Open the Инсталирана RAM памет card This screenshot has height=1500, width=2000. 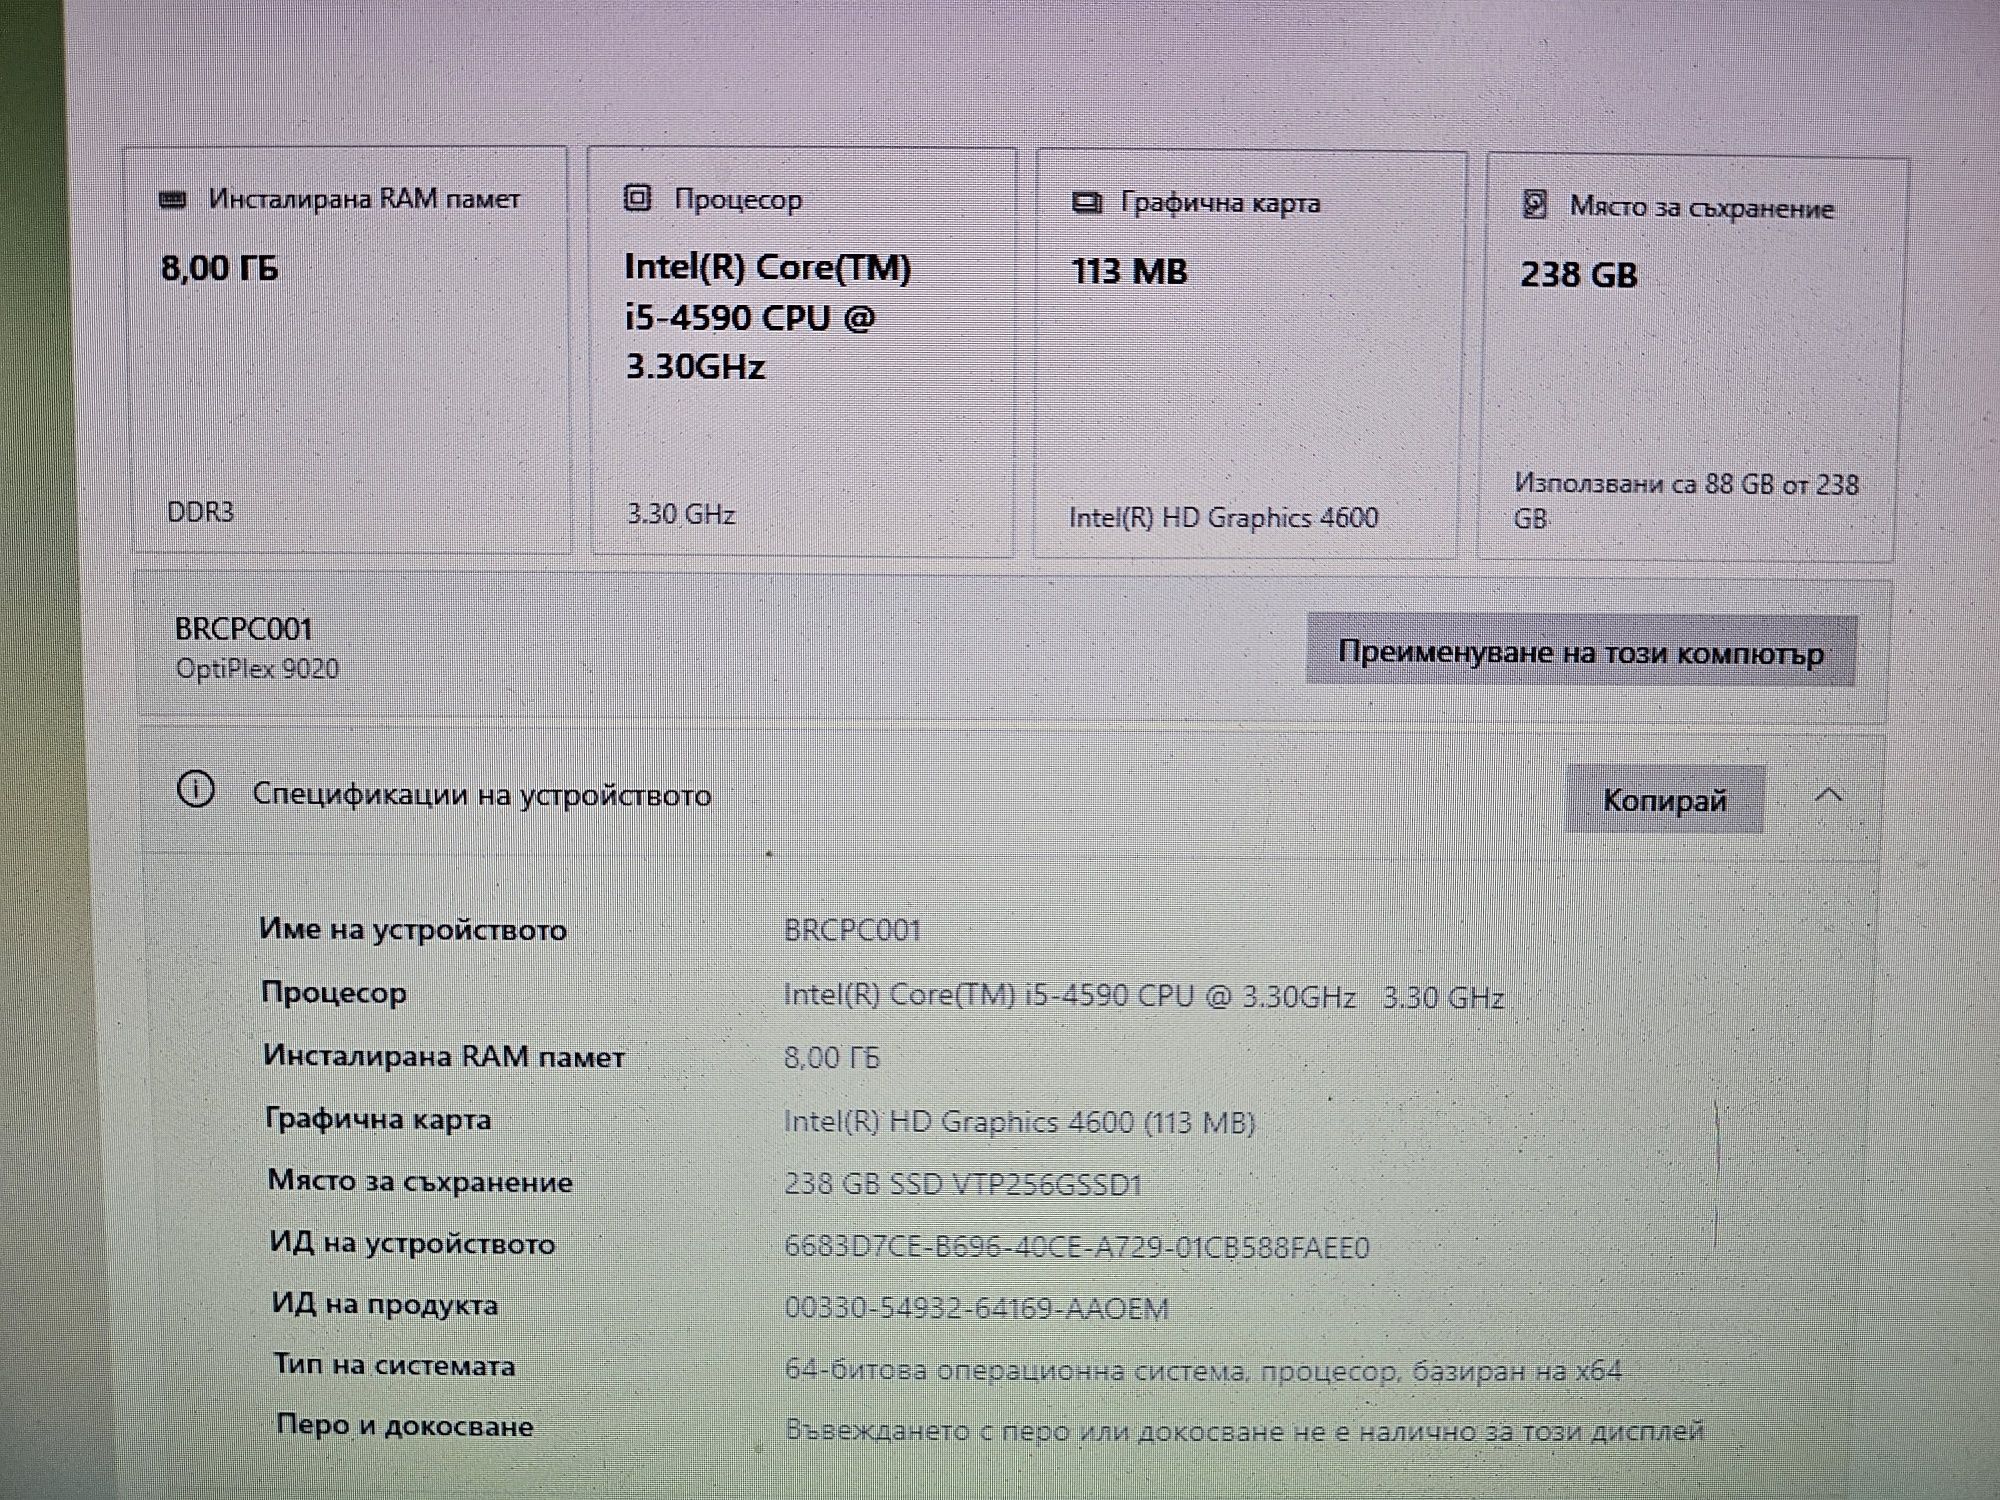click(x=350, y=350)
